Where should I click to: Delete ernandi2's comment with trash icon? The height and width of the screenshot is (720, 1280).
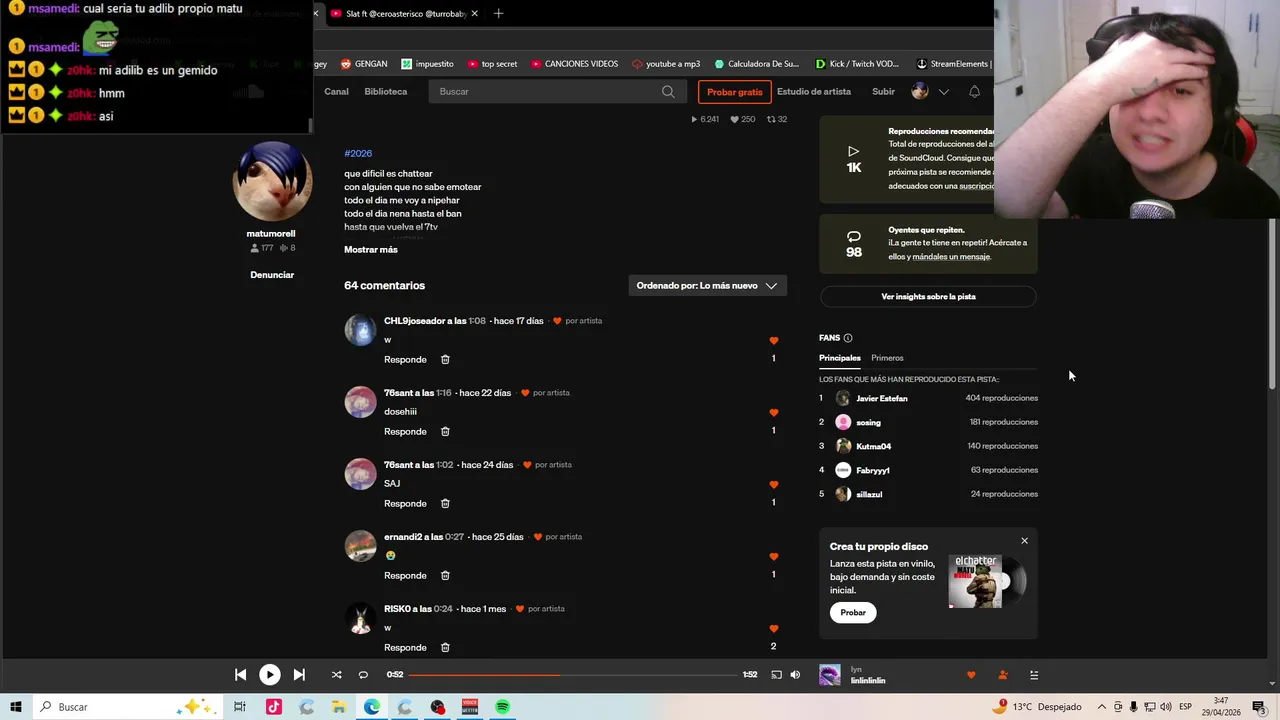pyautogui.click(x=445, y=576)
